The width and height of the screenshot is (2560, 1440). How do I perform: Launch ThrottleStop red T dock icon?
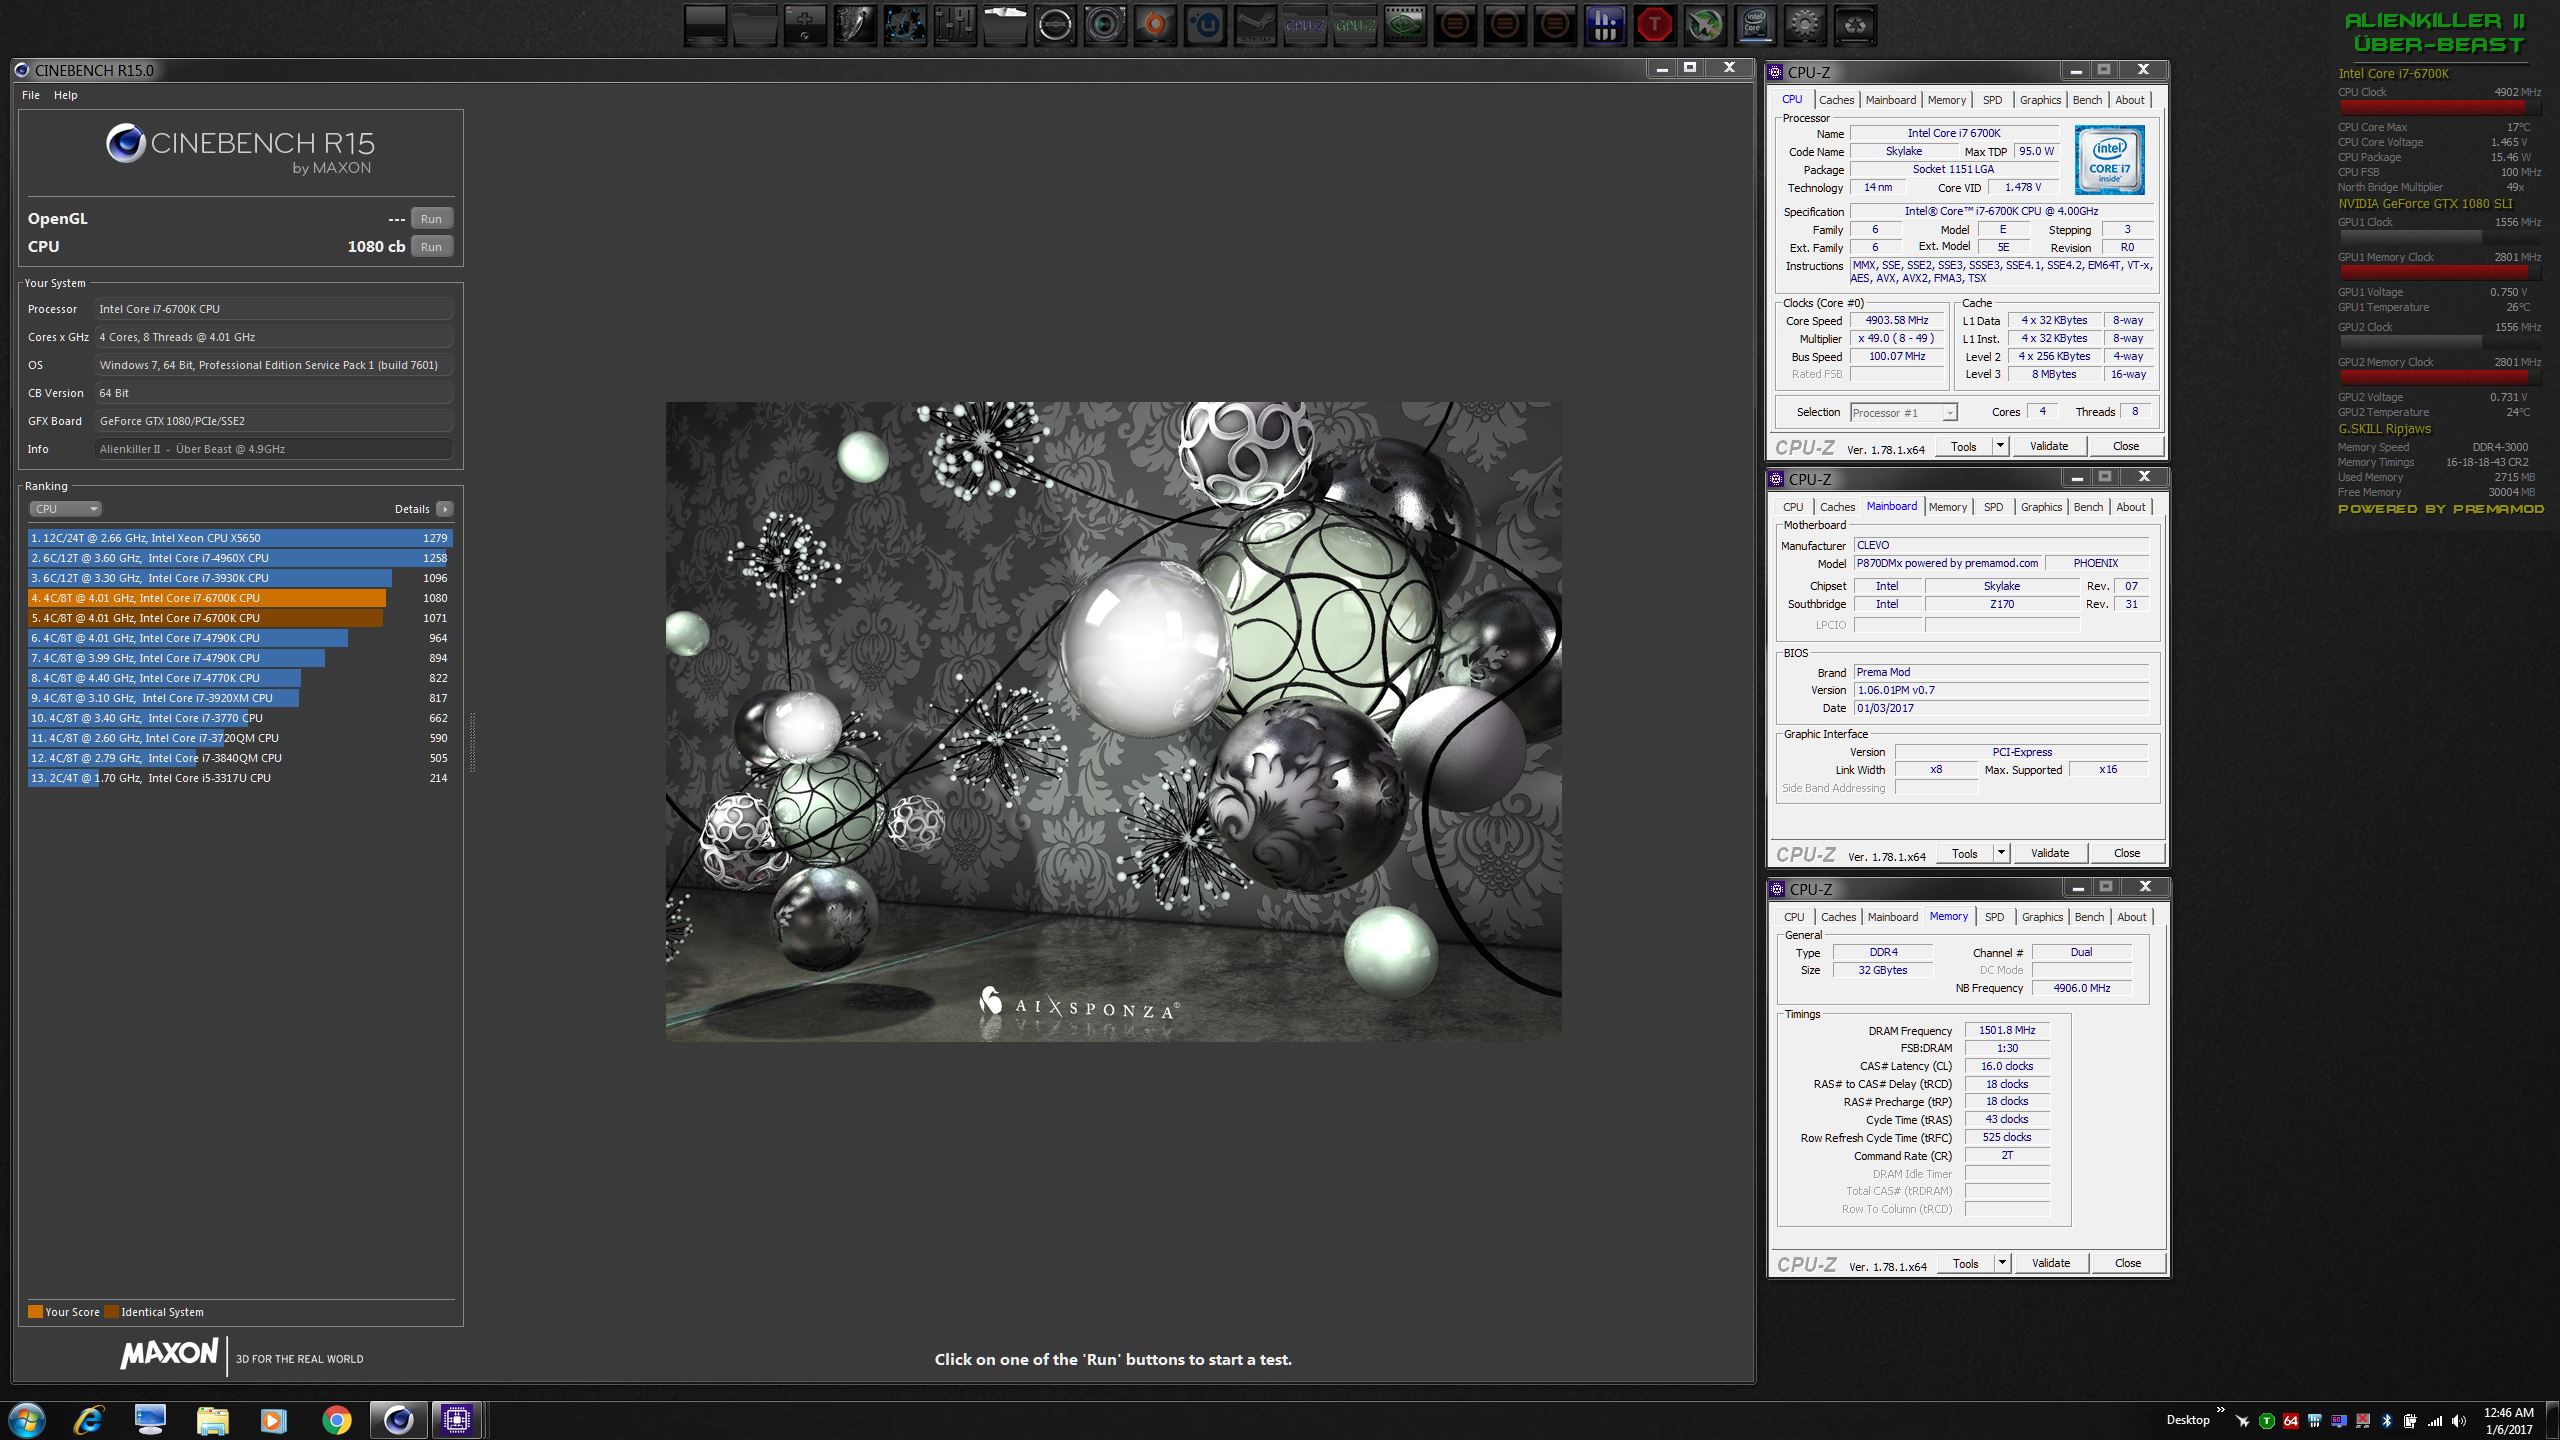[x=1655, y=25]
